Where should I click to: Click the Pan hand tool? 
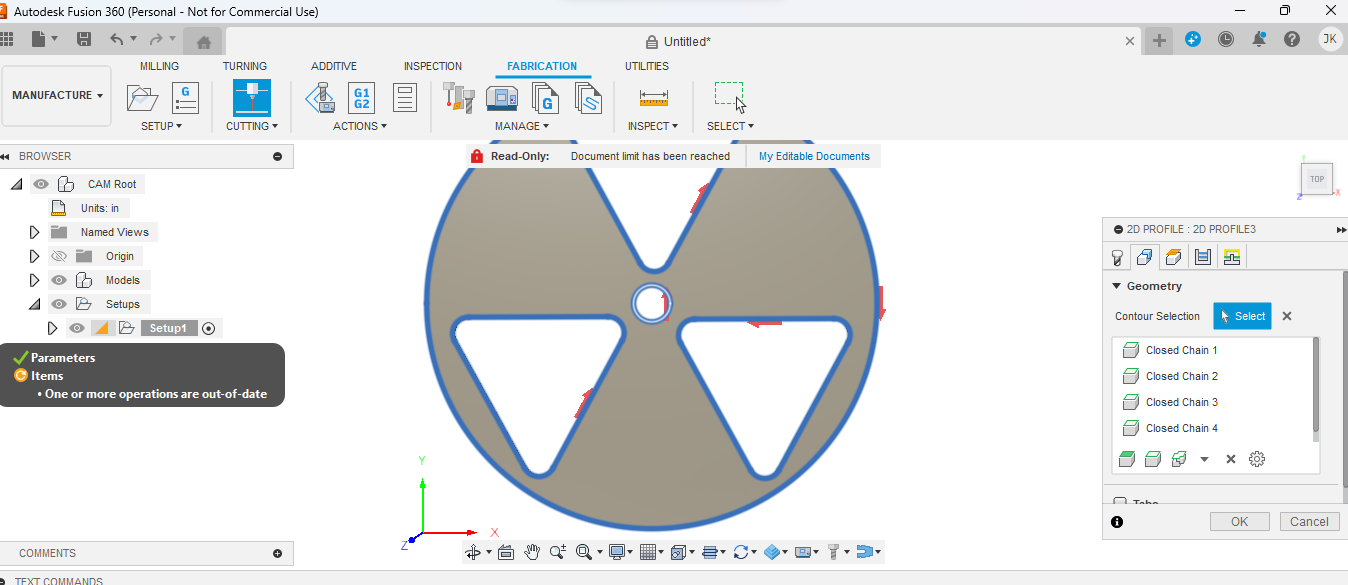(x=532, y=552)
